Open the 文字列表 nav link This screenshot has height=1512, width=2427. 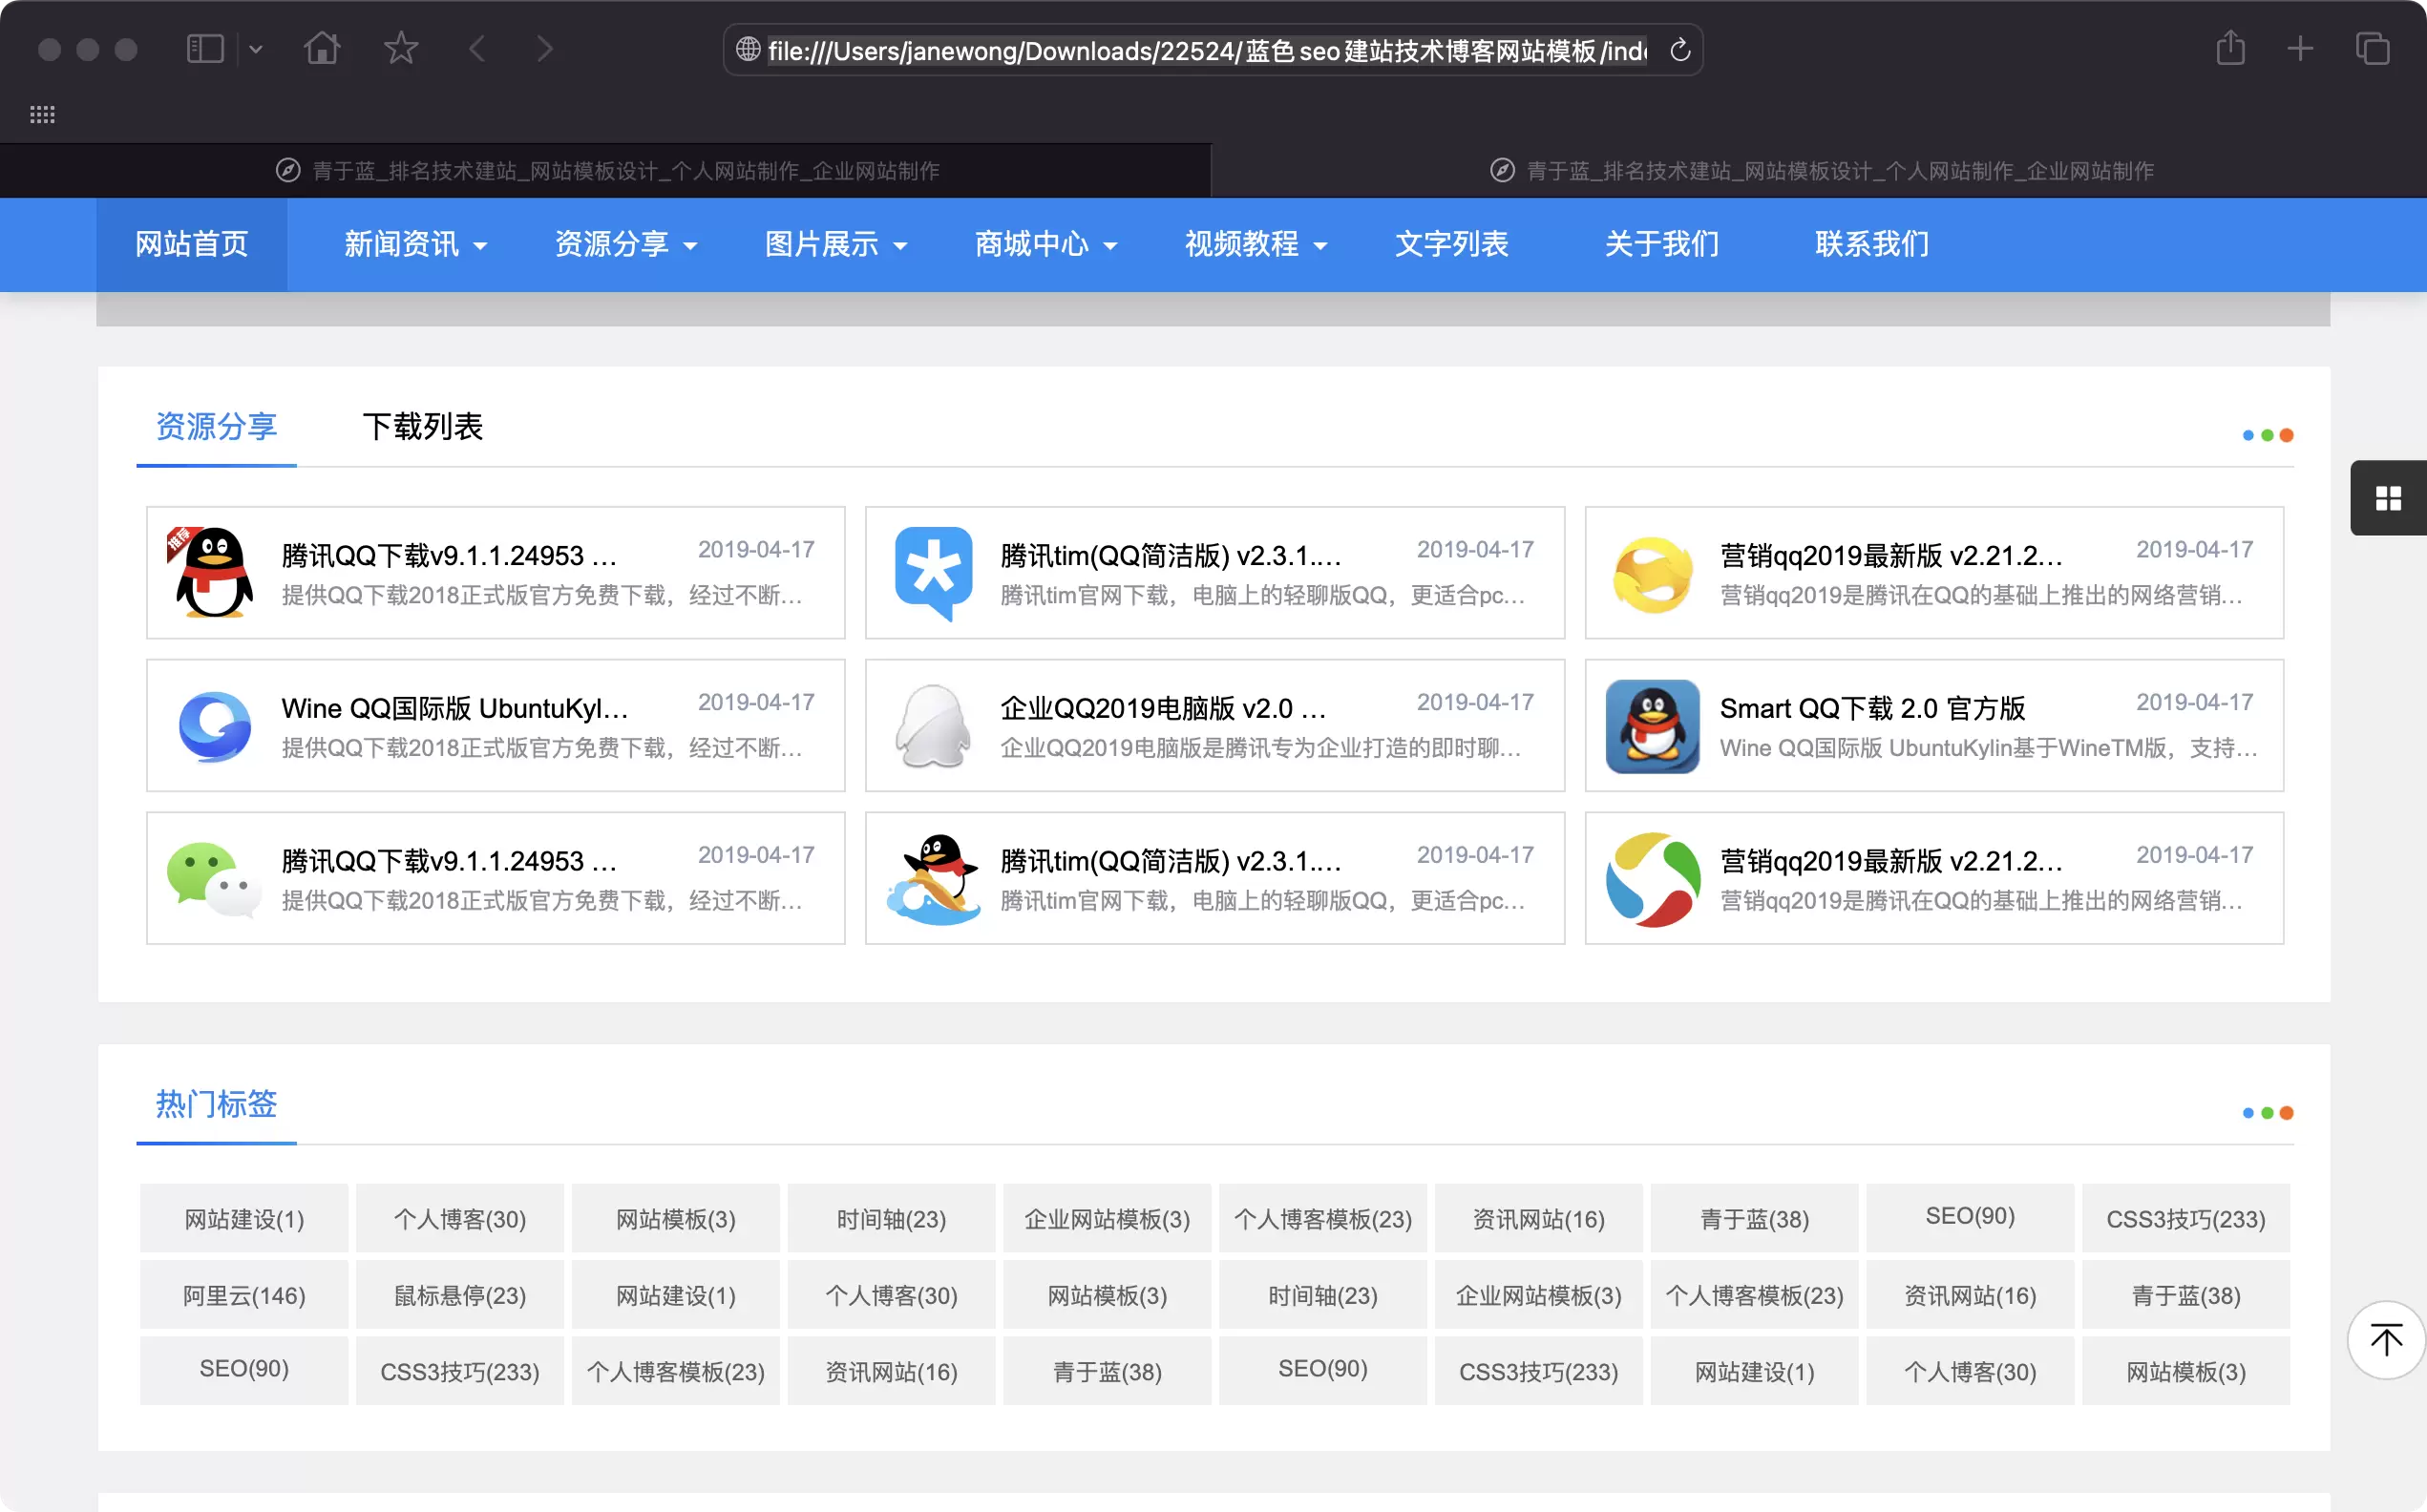click(x=1451, y=244)
